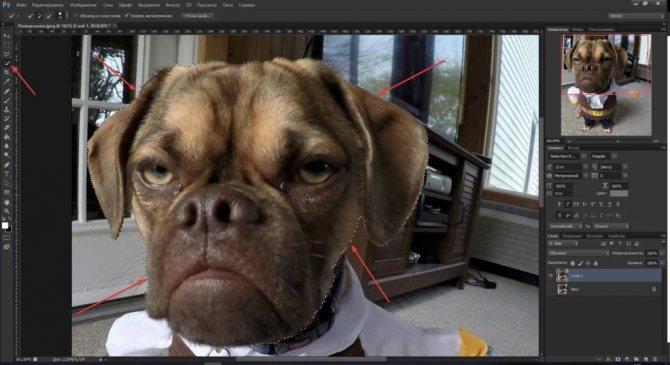The image size is (670, 365).
Task: Click the text color swatch in Character panel
Action: (619, 194)
